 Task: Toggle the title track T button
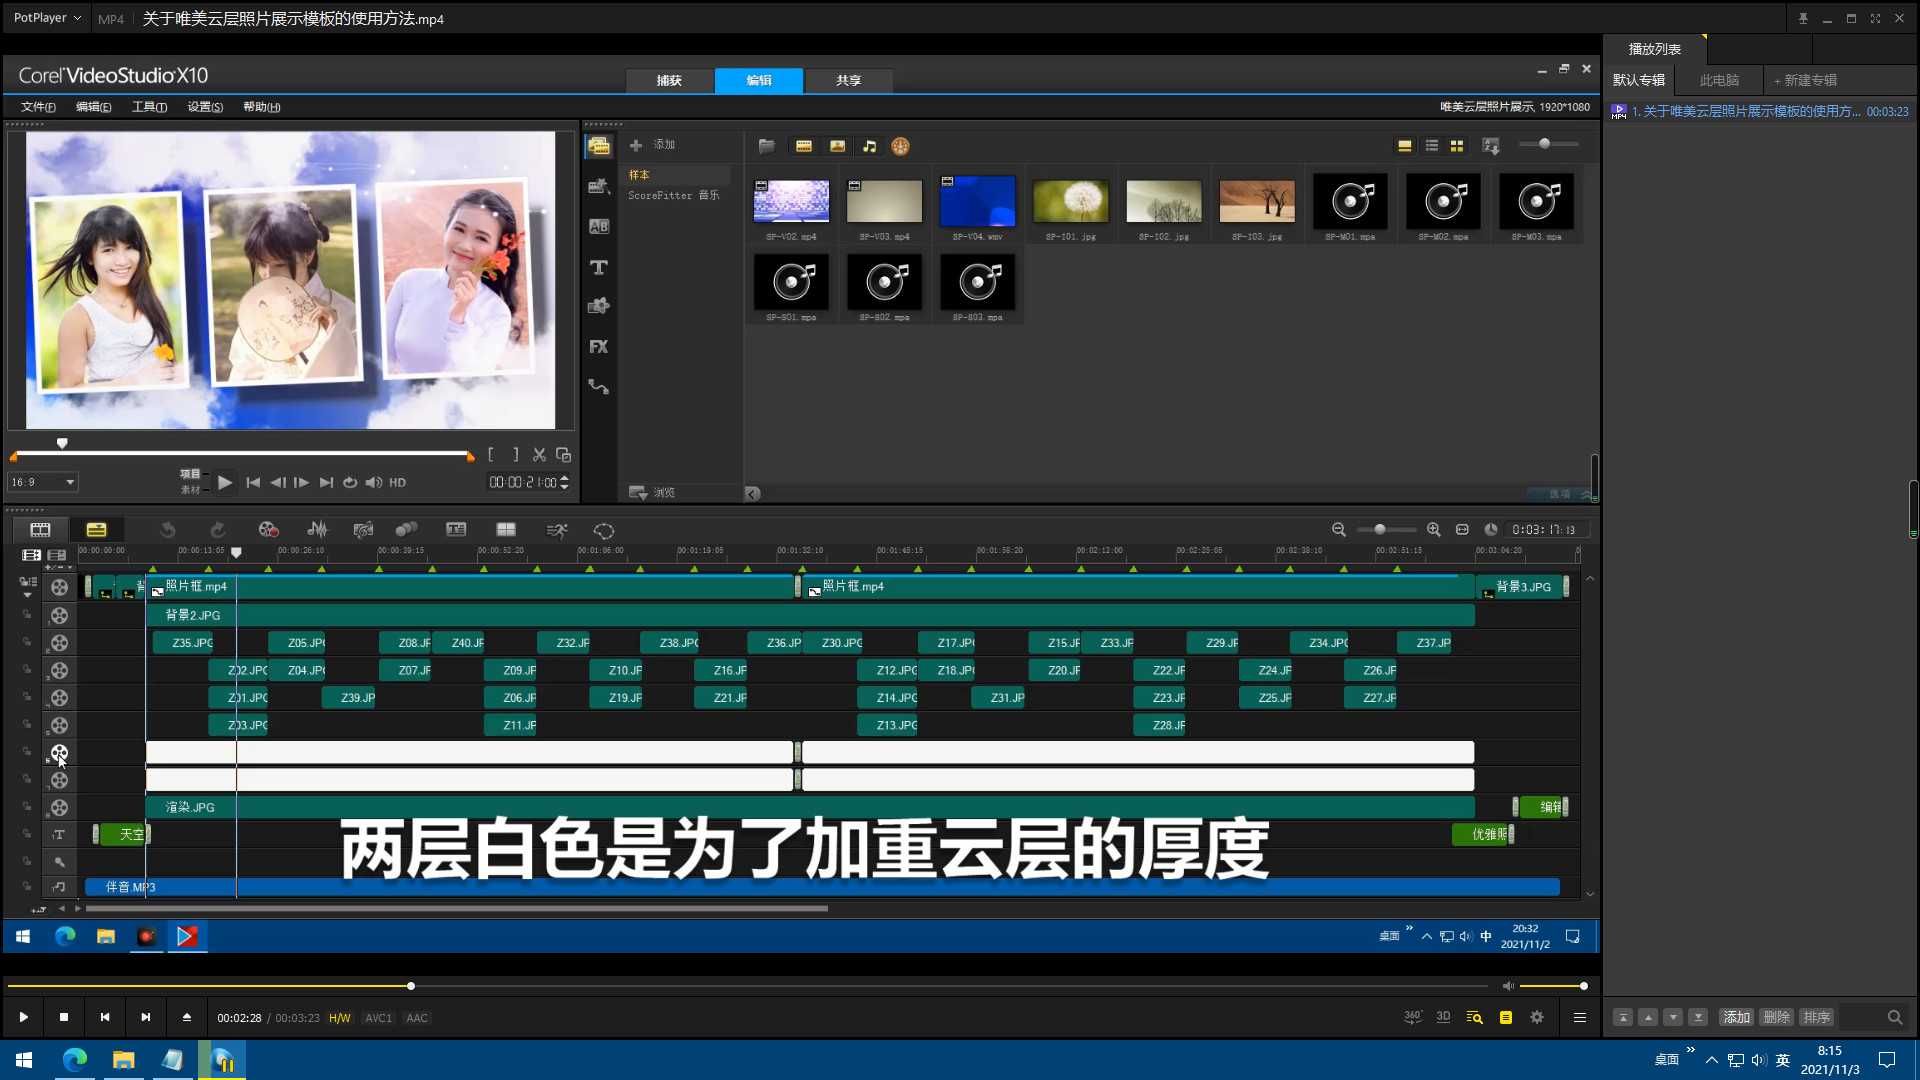coord(59,834)
